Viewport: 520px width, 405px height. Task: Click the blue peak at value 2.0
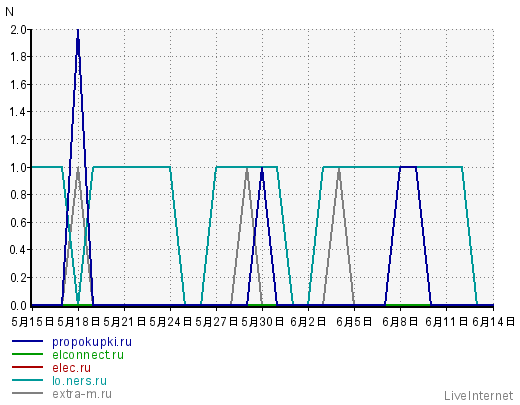(x=78, y=31)
